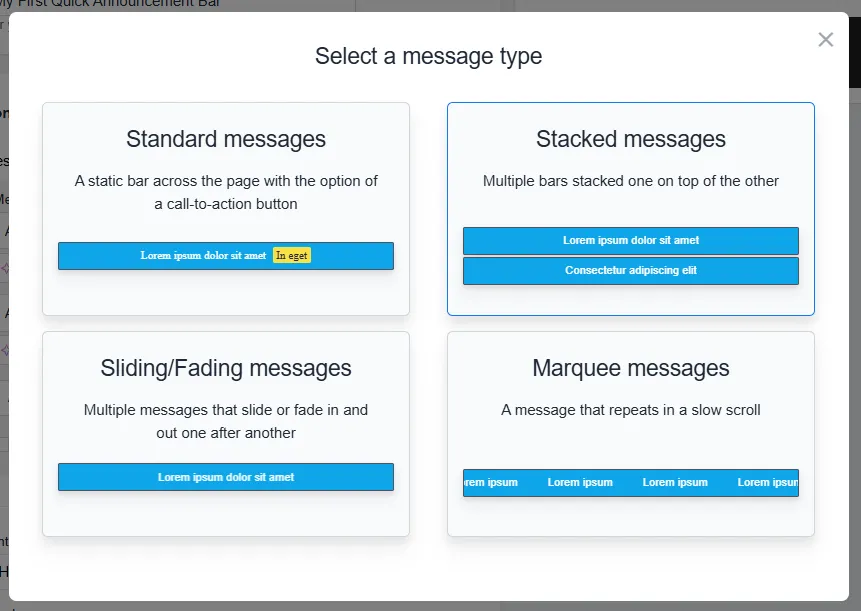Click the 'Standard messages' heading

tap(226, 139)
